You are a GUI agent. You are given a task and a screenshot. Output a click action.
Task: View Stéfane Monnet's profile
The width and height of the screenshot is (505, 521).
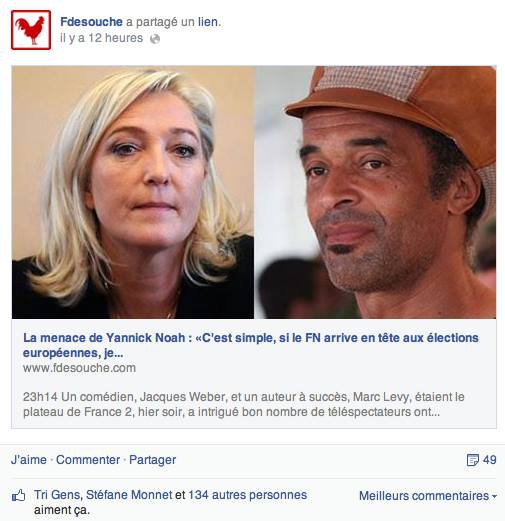click(129, 495)
